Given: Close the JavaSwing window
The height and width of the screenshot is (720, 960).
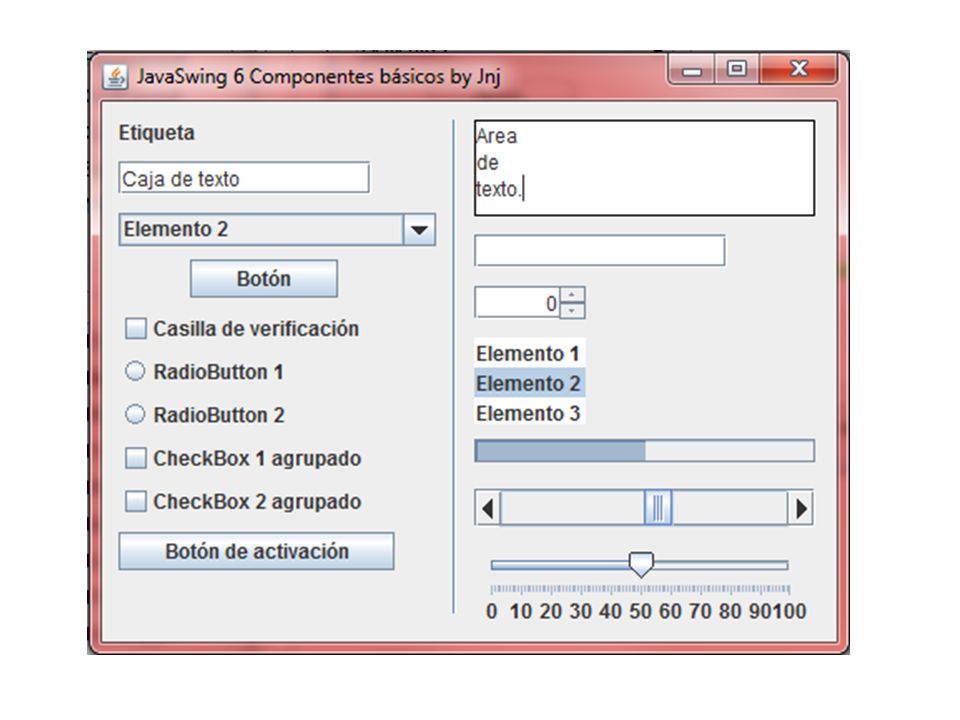Looking at the screenshot, I should tap(798, 69).
